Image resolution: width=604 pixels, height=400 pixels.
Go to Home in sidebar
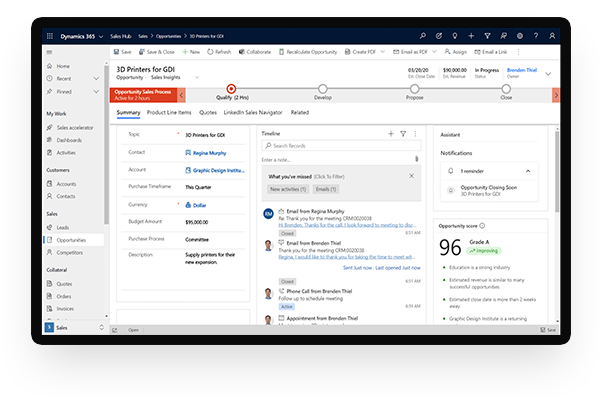[x=63, y=66]
